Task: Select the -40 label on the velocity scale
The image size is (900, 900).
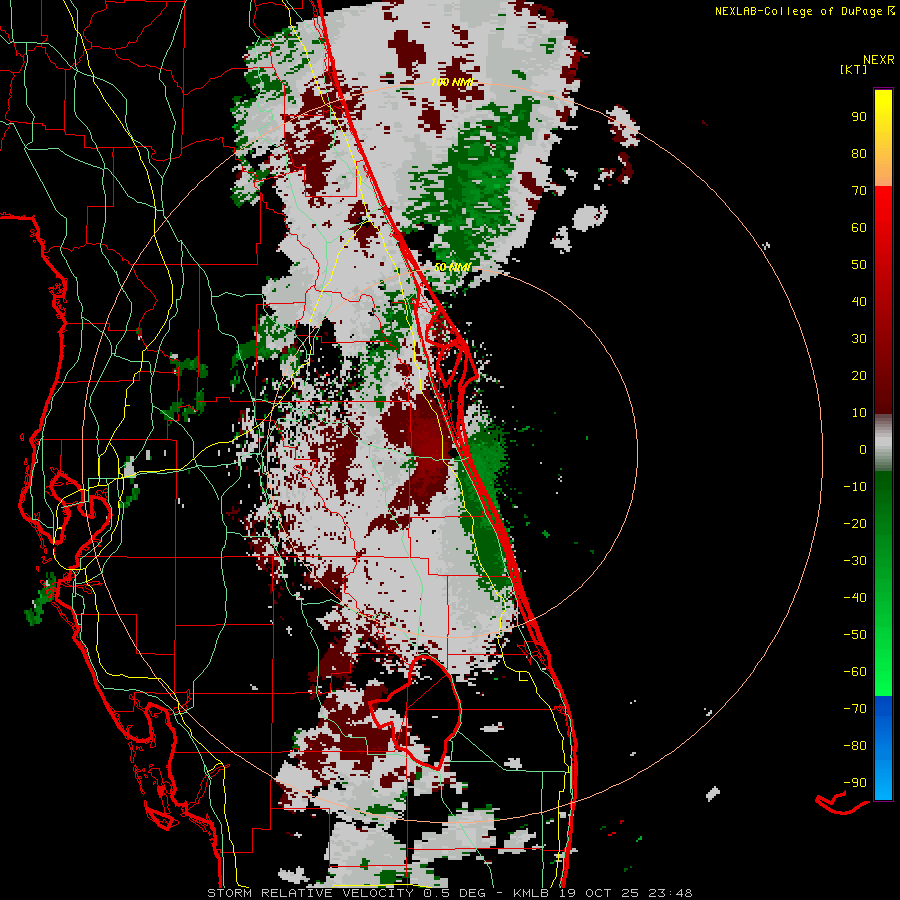Action: 855,598
